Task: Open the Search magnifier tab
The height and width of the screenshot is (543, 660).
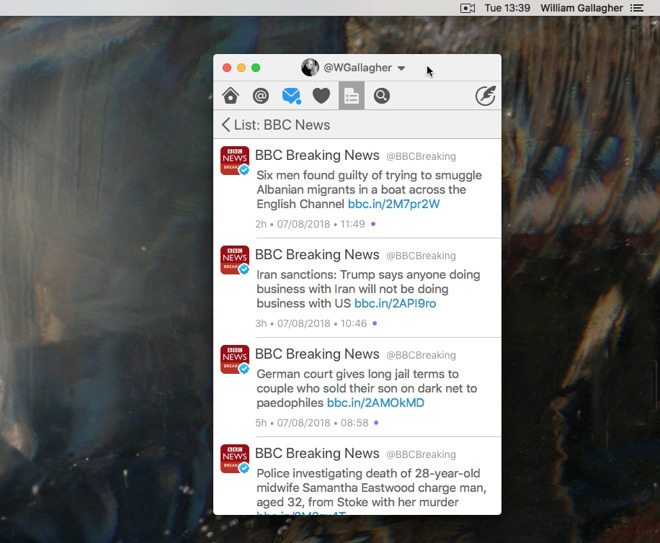Action: [381, 96]
